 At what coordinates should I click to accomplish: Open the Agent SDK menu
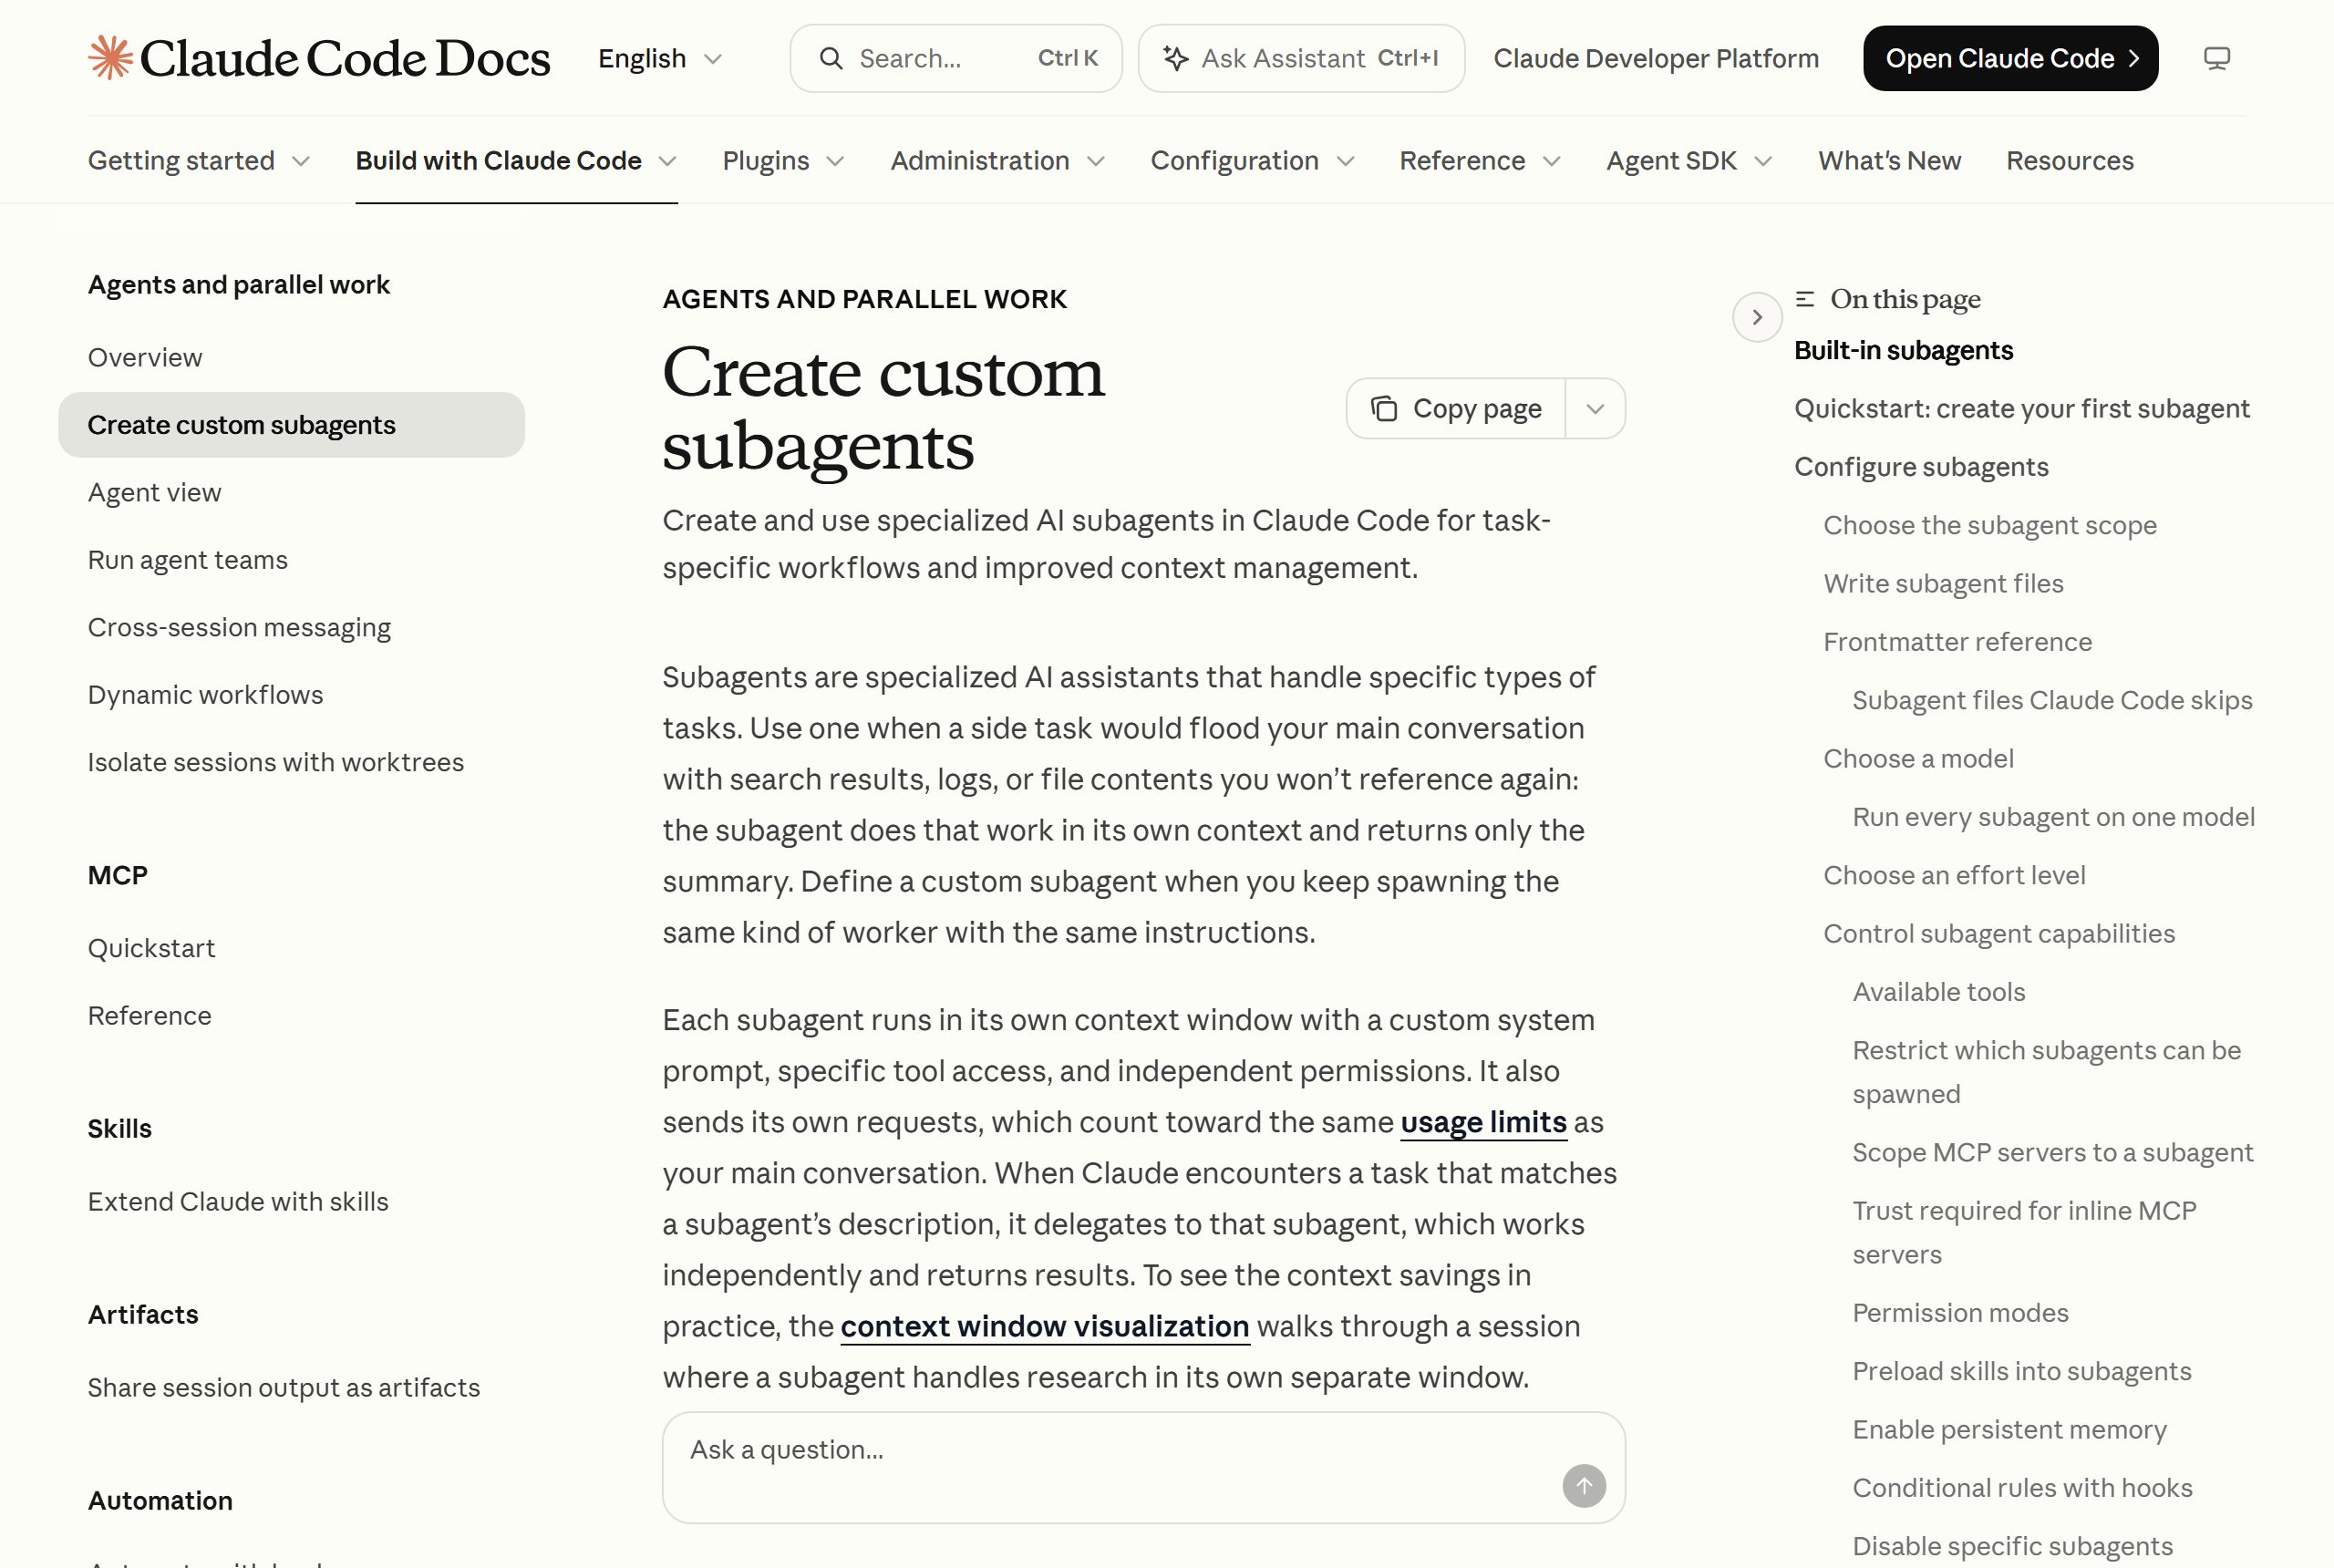click(1689, 160)
